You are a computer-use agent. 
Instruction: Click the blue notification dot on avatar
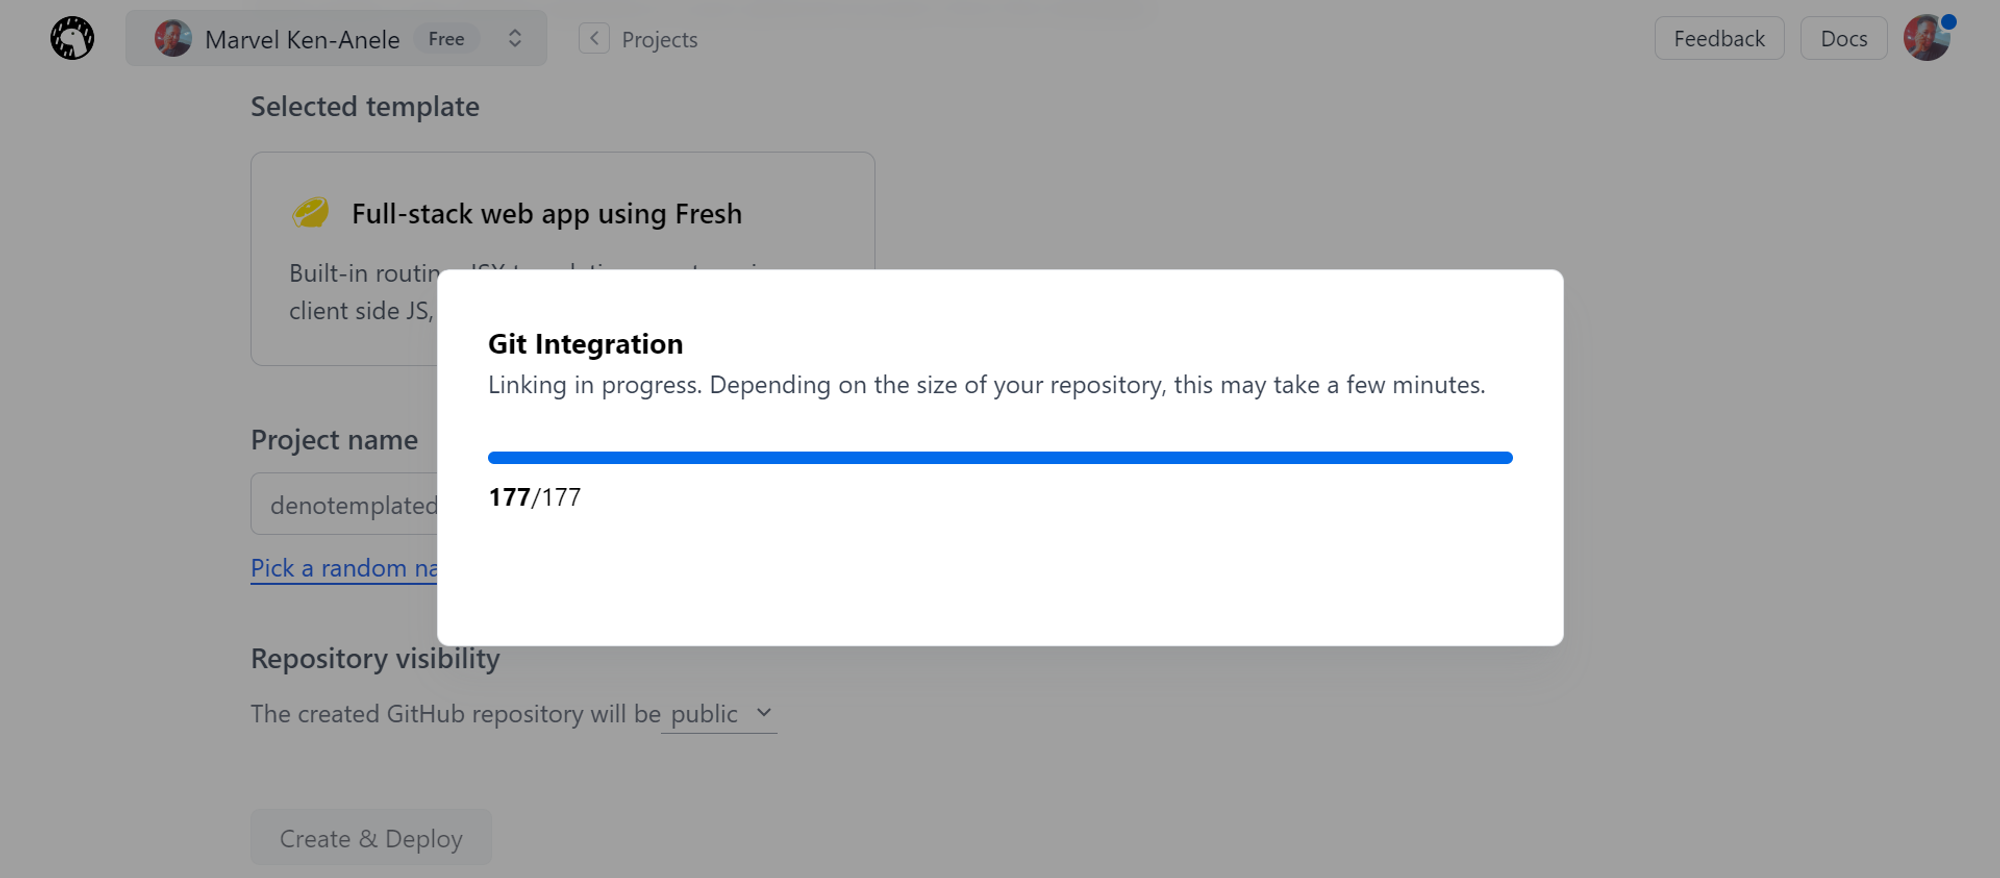(x=1948, y=22)
